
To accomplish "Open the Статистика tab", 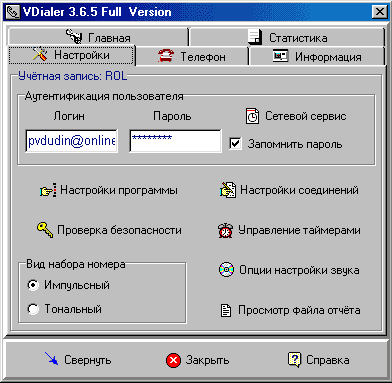I will (287, 37).
